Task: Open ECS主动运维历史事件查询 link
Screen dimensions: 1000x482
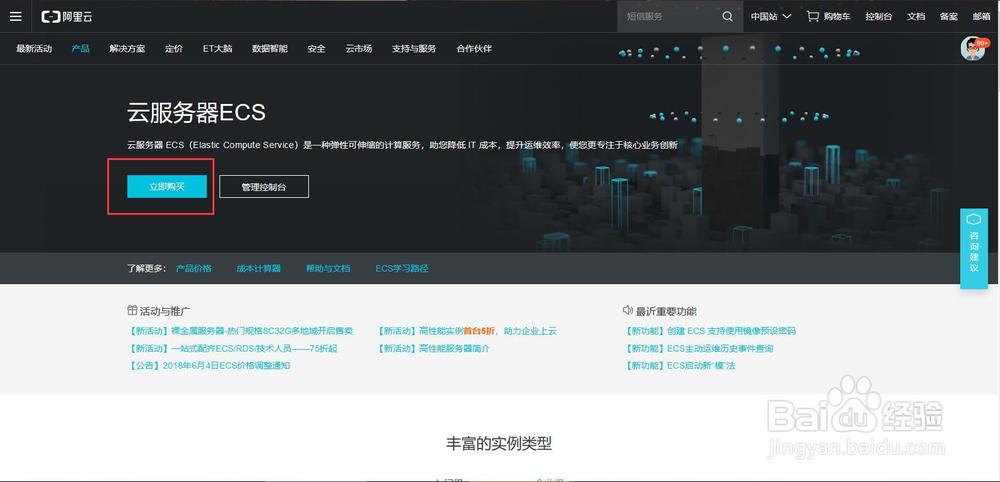Action: tap(700, 349)
